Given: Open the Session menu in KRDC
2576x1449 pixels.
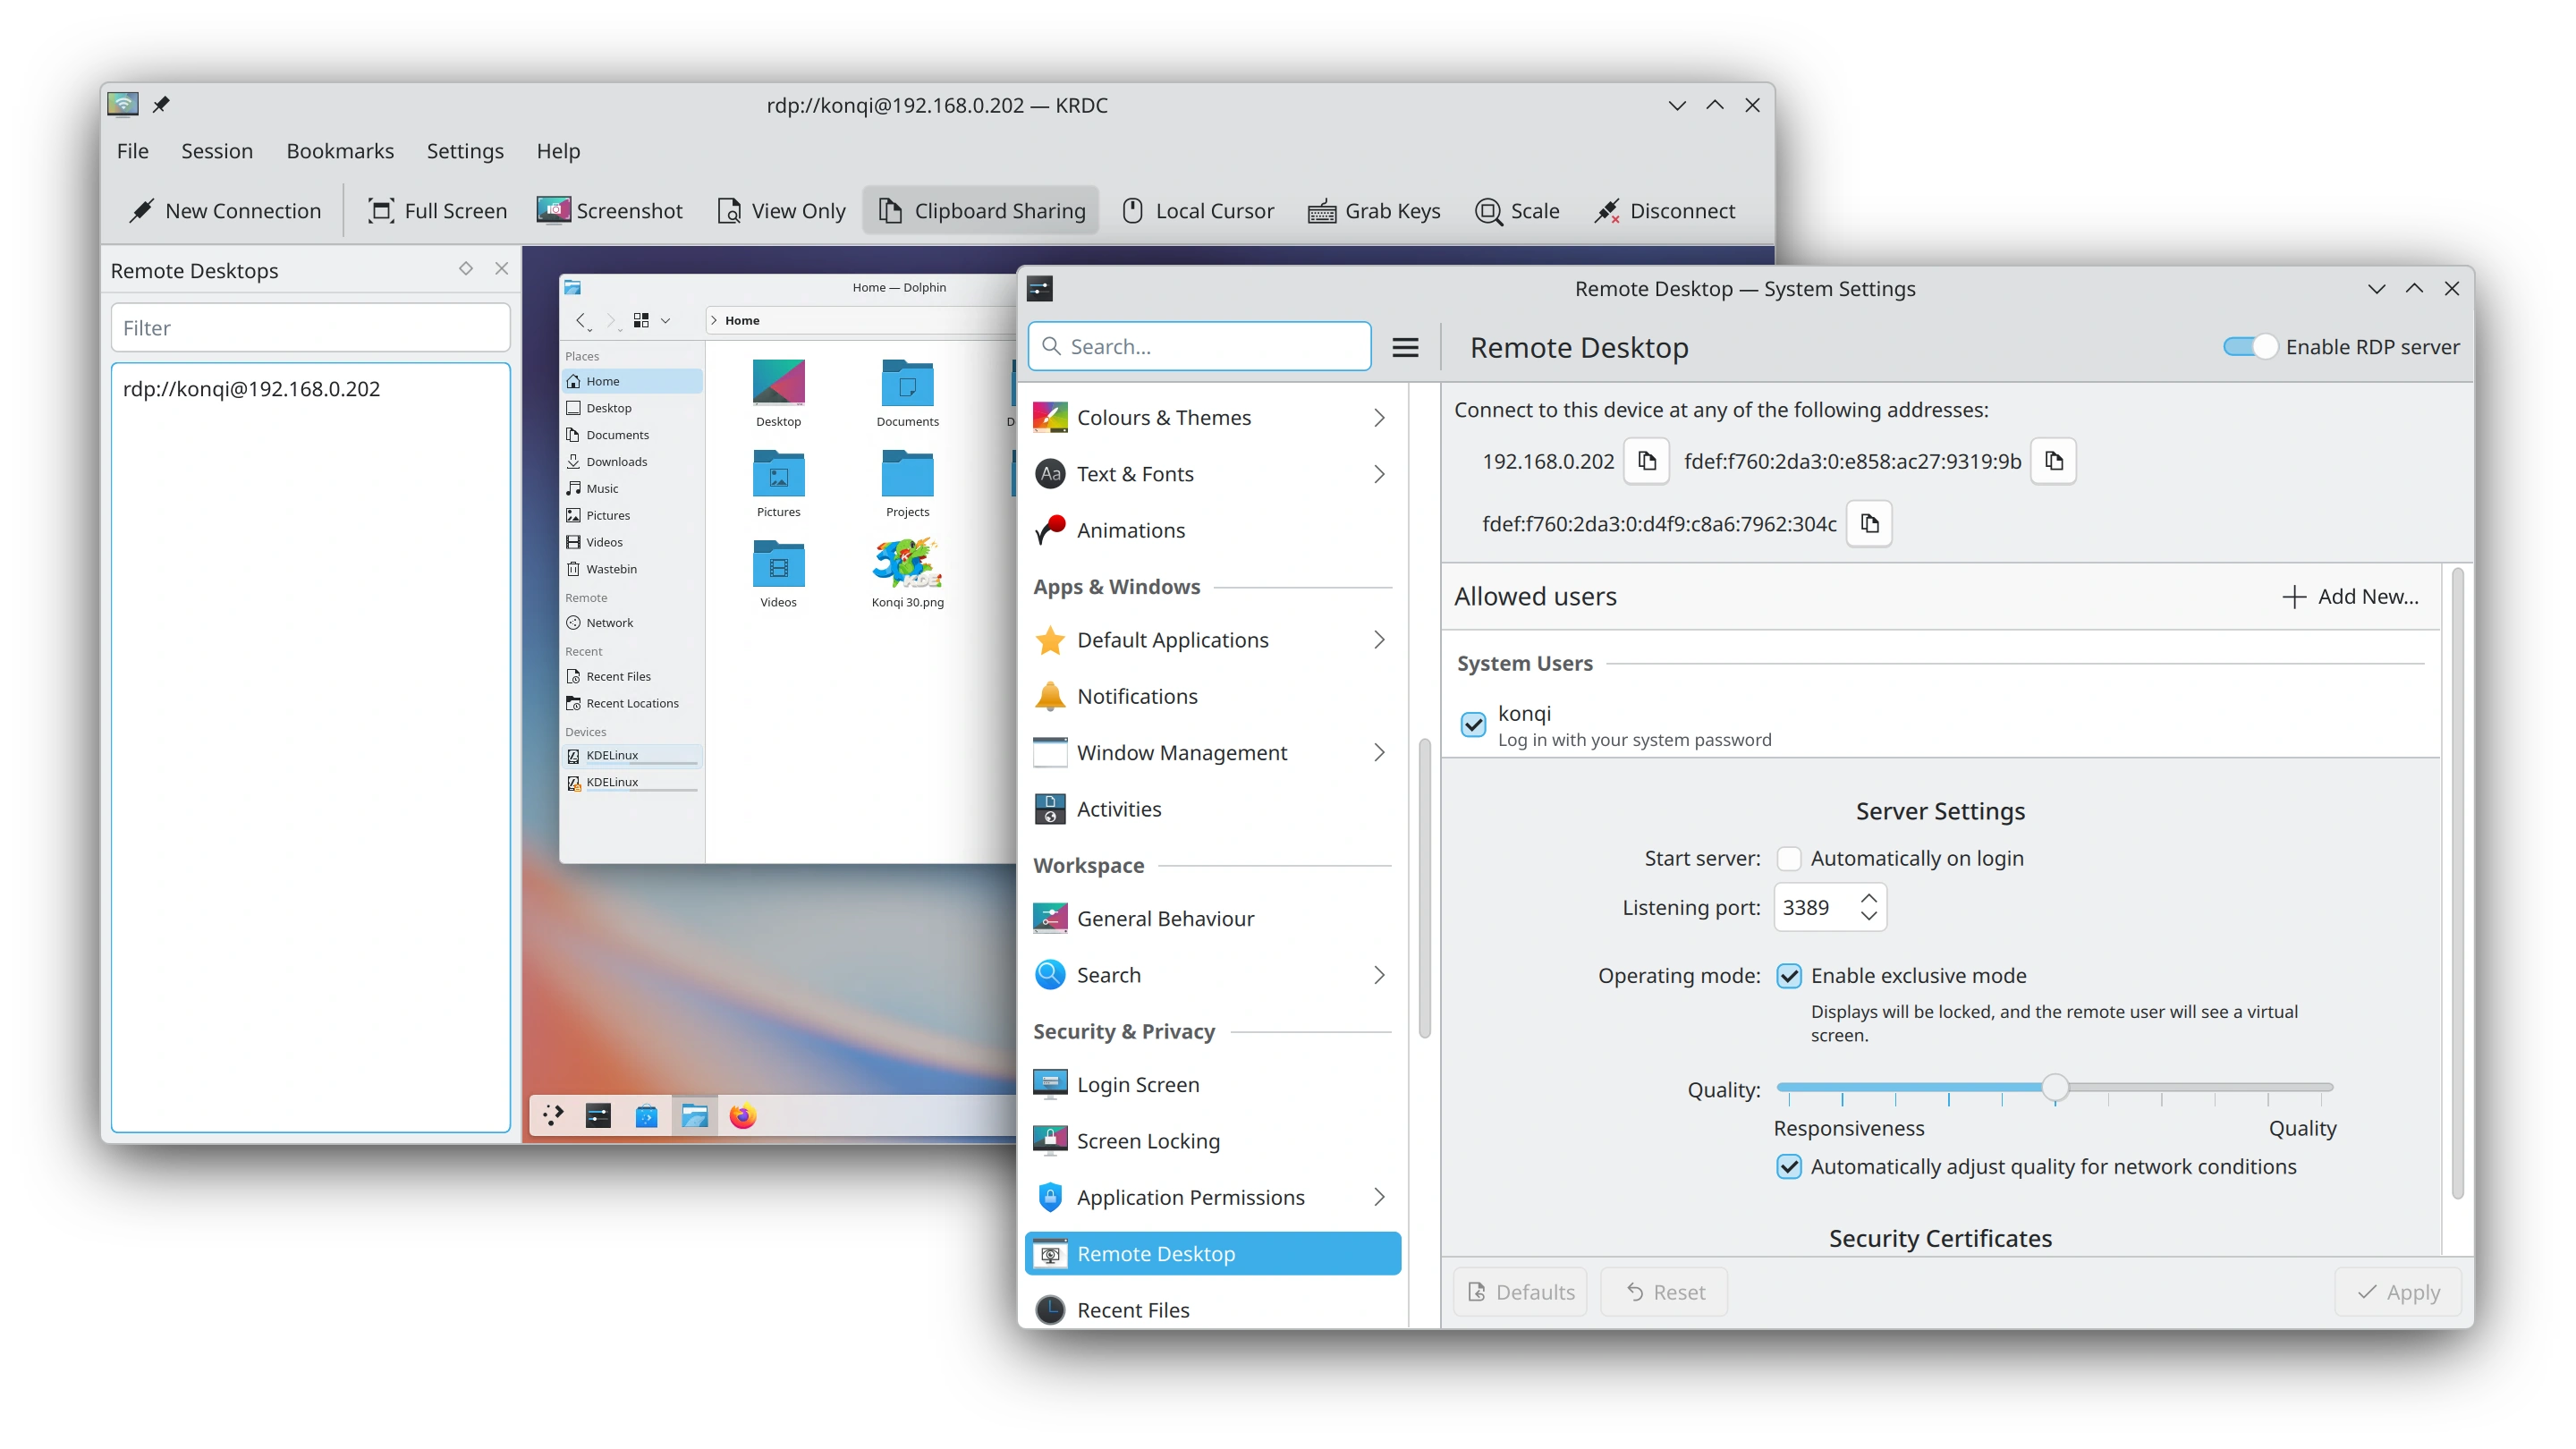Looking at the screenshot, I should 217,151.
